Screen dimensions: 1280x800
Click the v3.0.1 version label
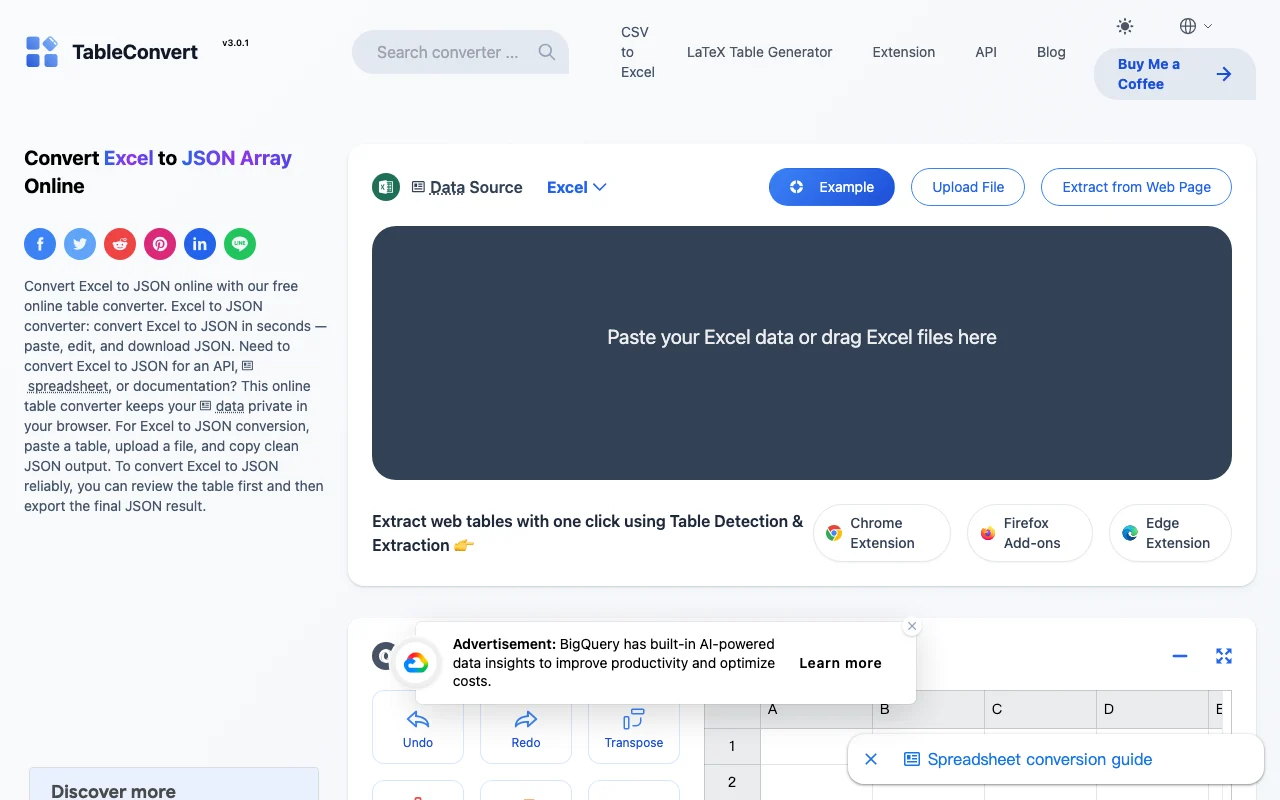coord(236,43)
